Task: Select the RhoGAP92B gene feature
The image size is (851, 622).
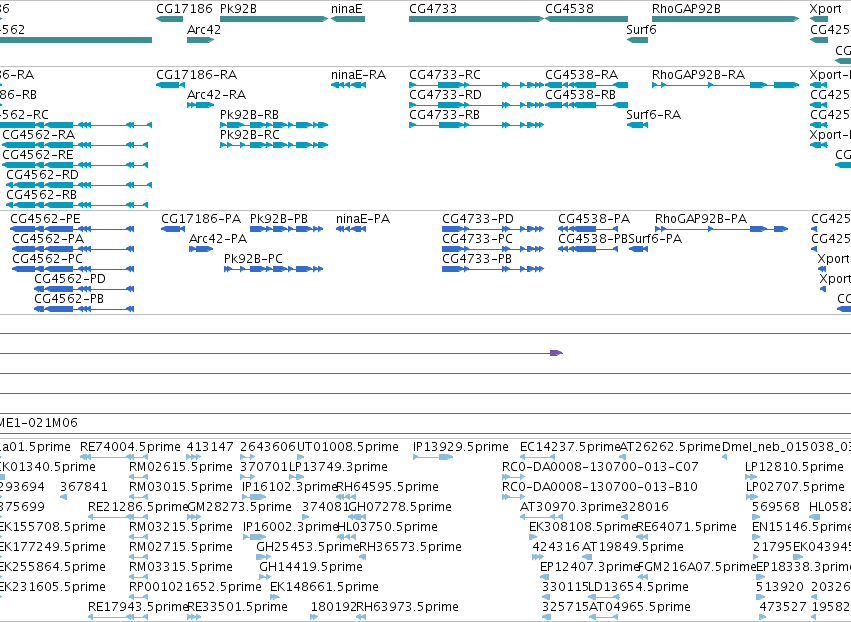Action: point(726,19)
